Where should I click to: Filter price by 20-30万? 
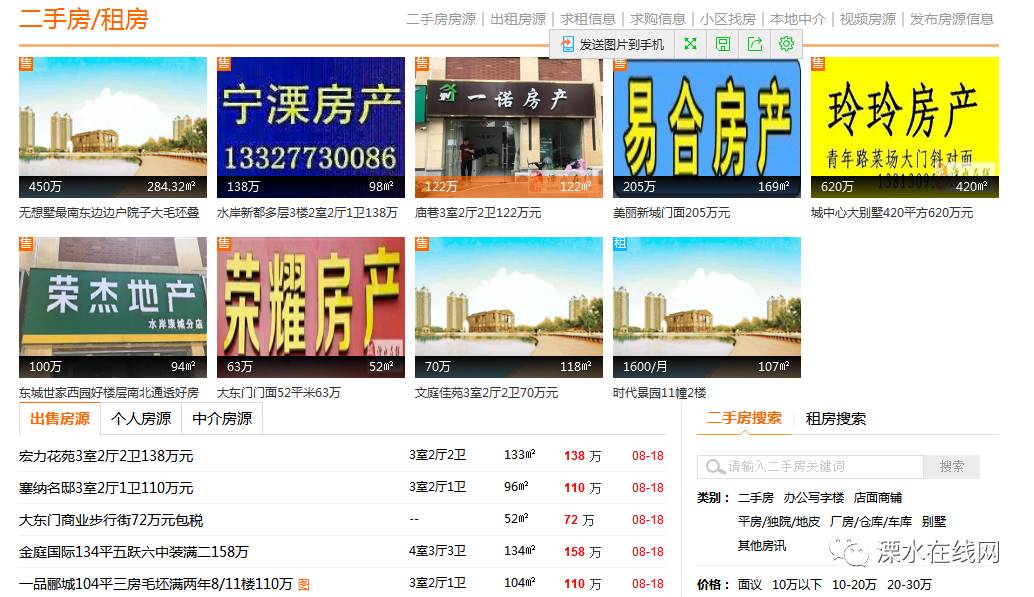pyautogui.click(x=909, y=585)
